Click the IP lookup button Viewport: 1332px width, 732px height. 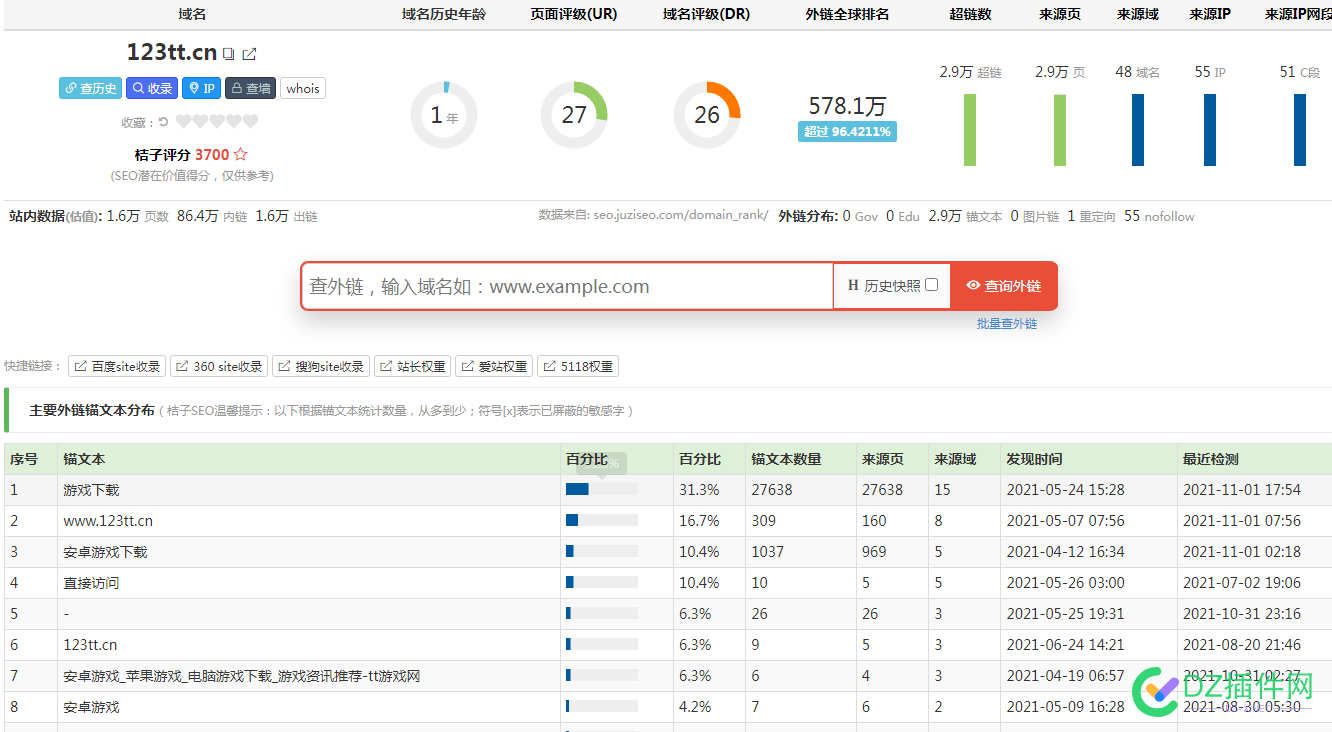tap(201, 88)
